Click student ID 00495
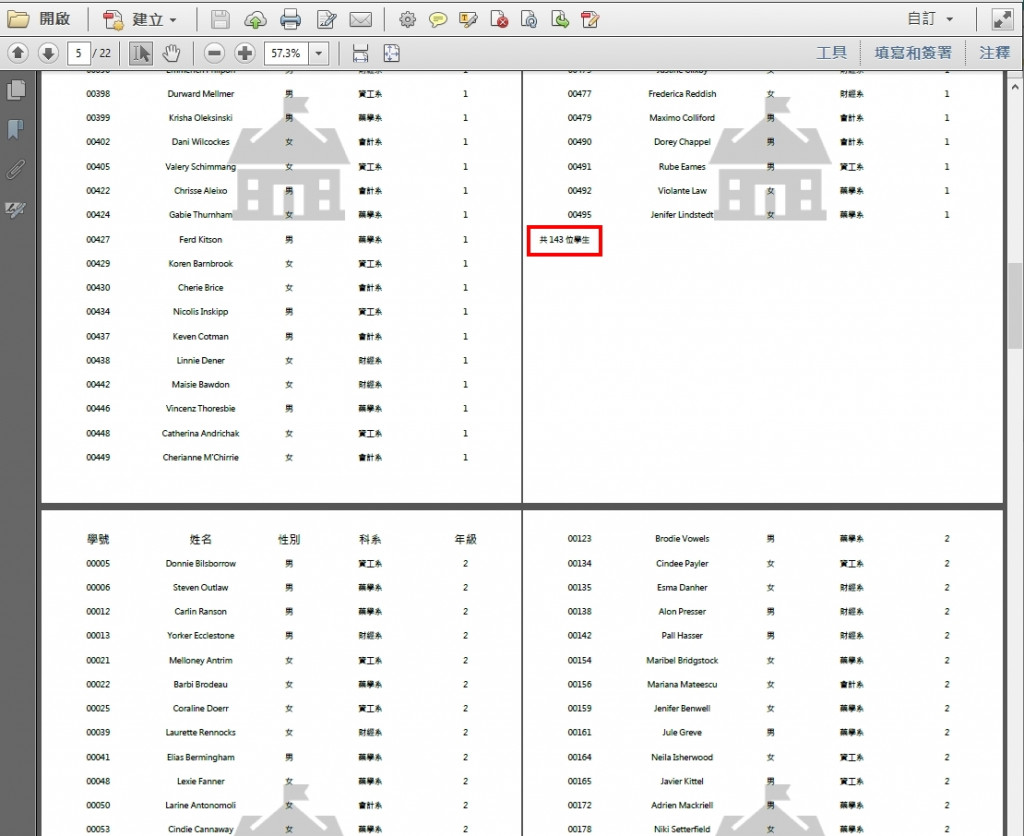This screenshot has width=1024, height=836. pos(579,214)
